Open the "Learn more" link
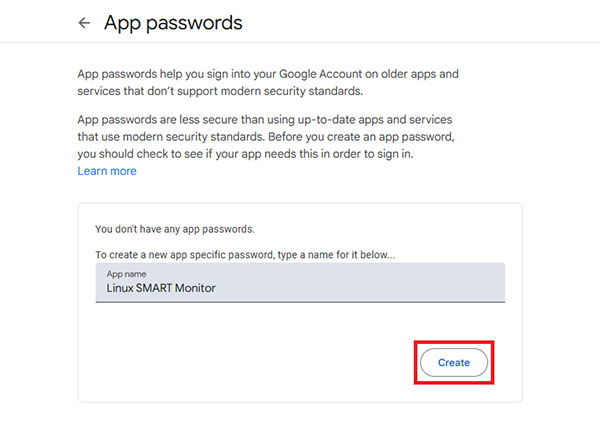Screen dimensions: 600x431 click(107, 171)
